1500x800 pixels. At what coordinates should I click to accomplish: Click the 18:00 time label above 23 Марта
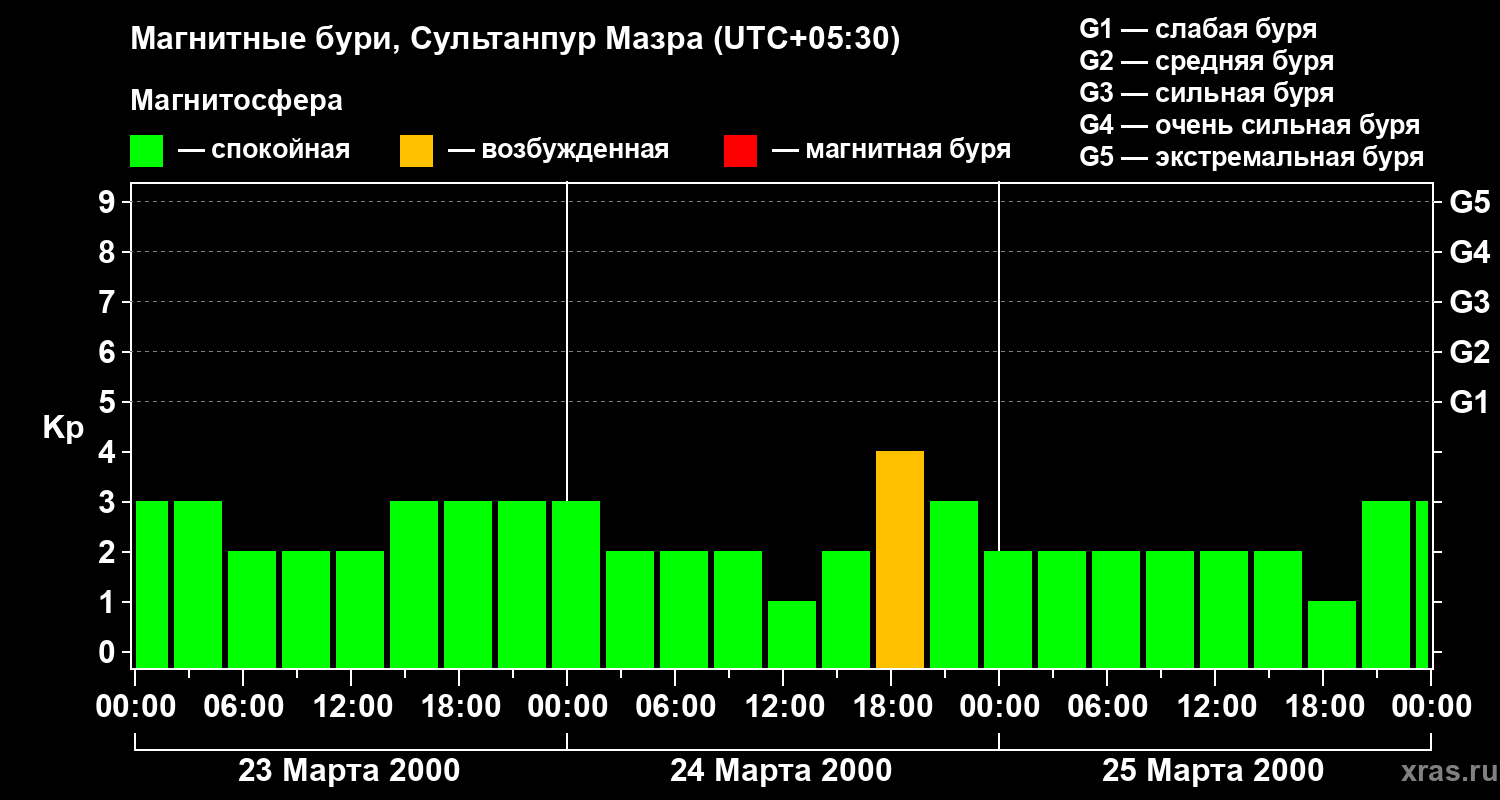(459, 707)
